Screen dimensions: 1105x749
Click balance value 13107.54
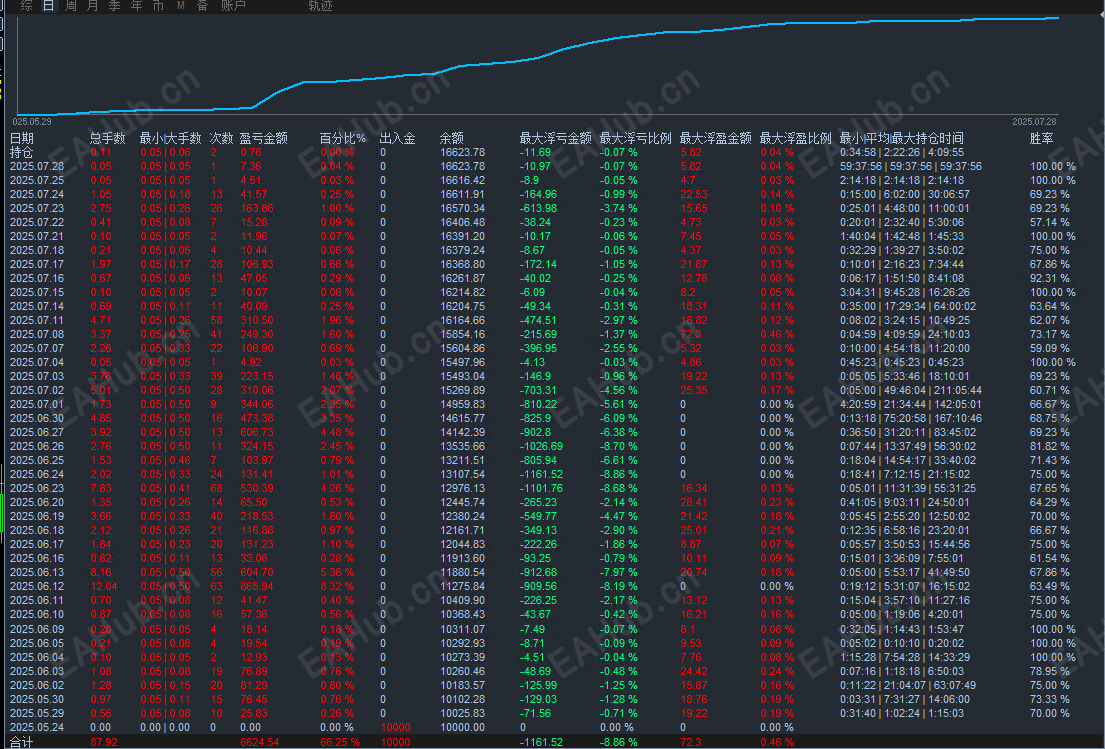click(462, 474)
